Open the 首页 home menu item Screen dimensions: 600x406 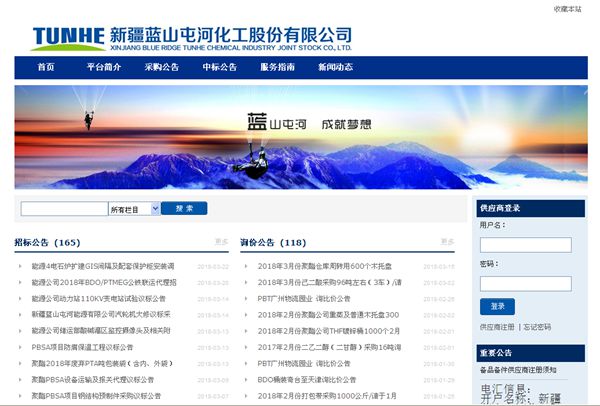(x=46, y=68)
